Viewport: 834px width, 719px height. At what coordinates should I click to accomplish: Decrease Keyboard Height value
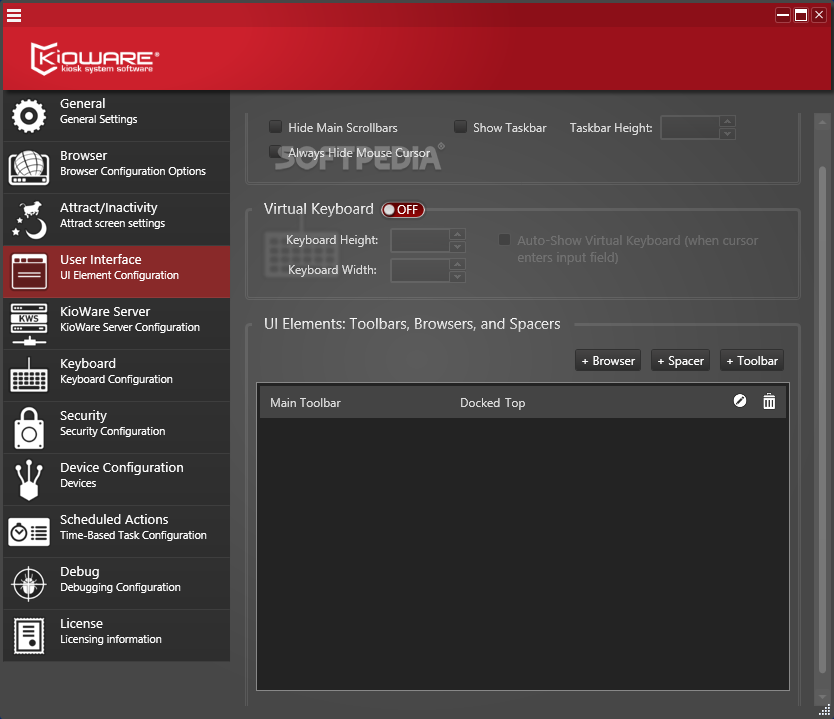point(457,247)
